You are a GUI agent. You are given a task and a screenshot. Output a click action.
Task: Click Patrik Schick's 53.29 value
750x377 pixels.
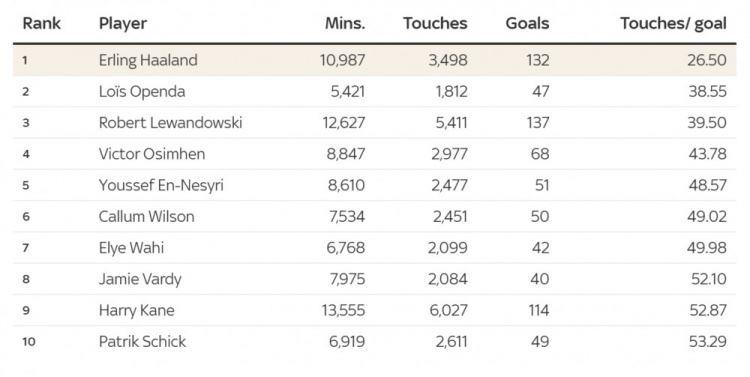708,342
